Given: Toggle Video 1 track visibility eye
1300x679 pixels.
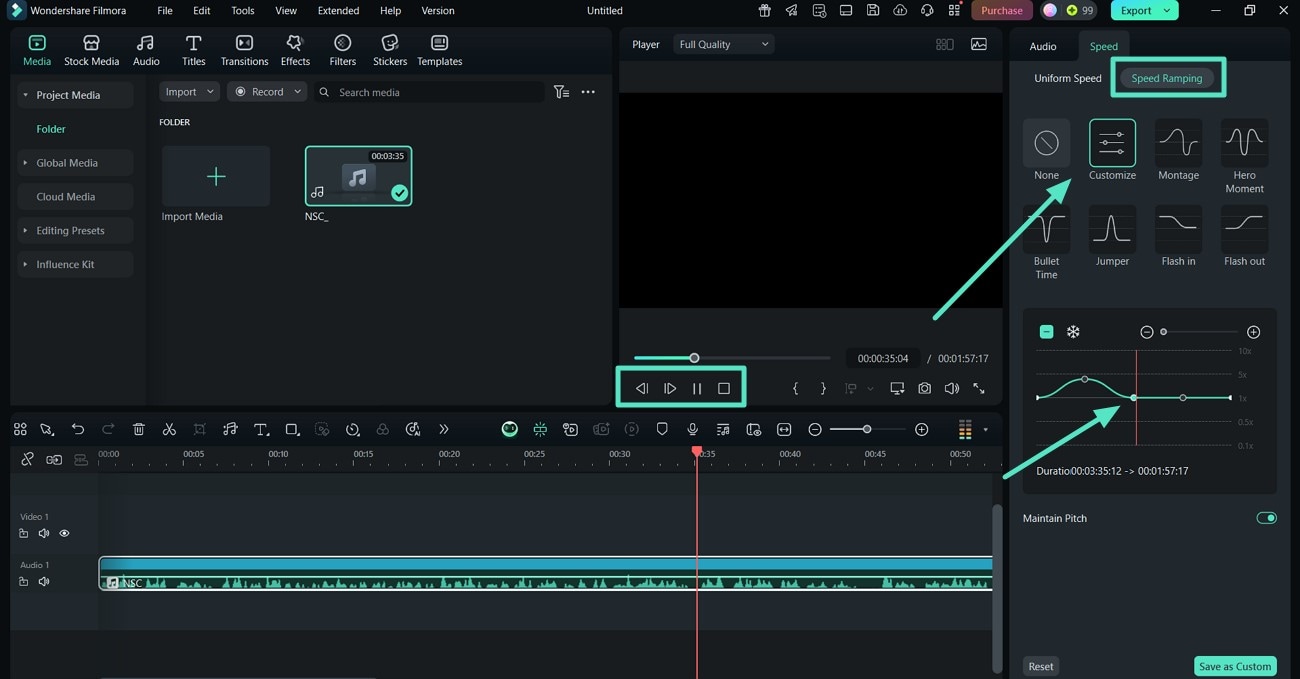Looking at the screenshot, I should pos(64,533).
